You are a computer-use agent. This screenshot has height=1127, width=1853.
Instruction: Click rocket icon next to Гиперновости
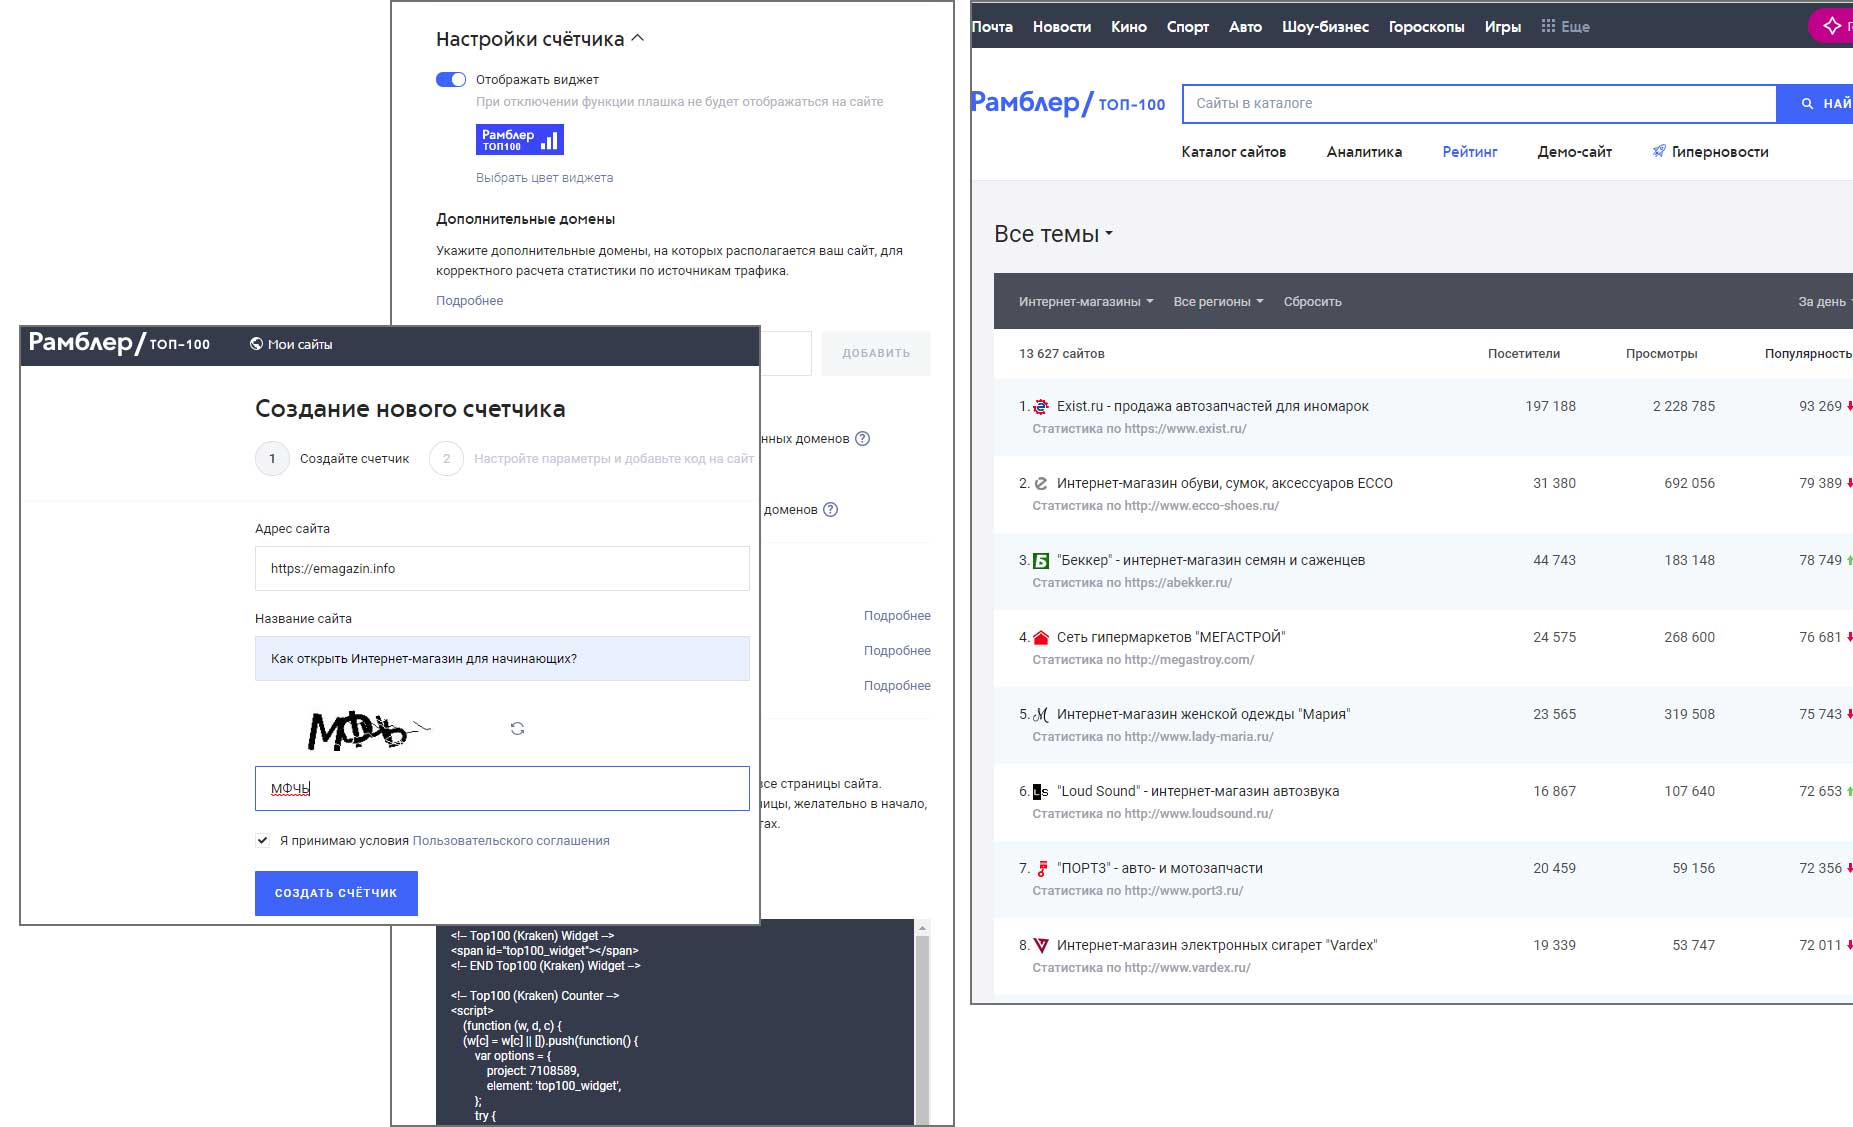(x=1659, y=151)
